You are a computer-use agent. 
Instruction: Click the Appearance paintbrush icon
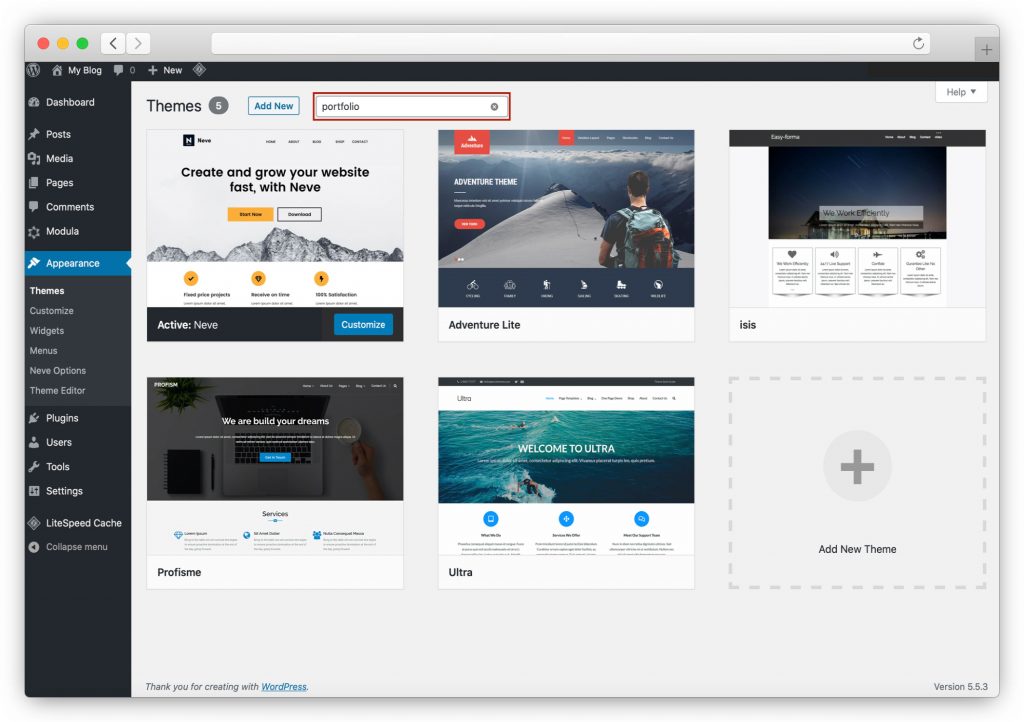(x=34, y=263)
